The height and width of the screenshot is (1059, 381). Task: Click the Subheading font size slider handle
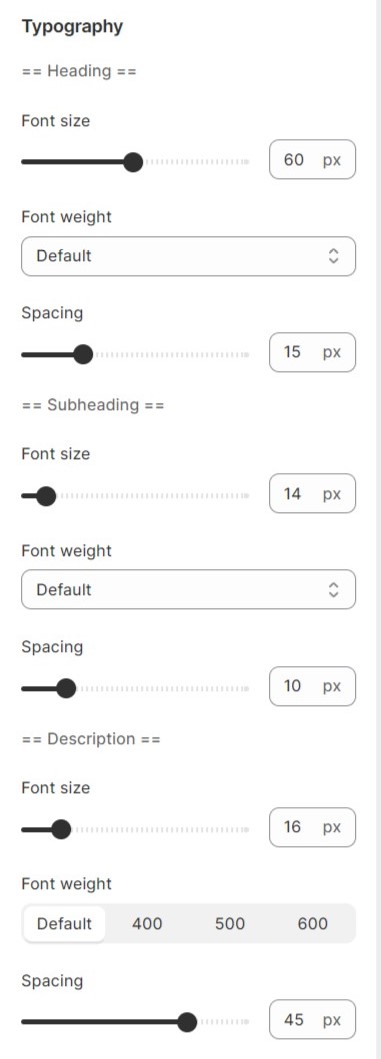click(x=46, y=496)
